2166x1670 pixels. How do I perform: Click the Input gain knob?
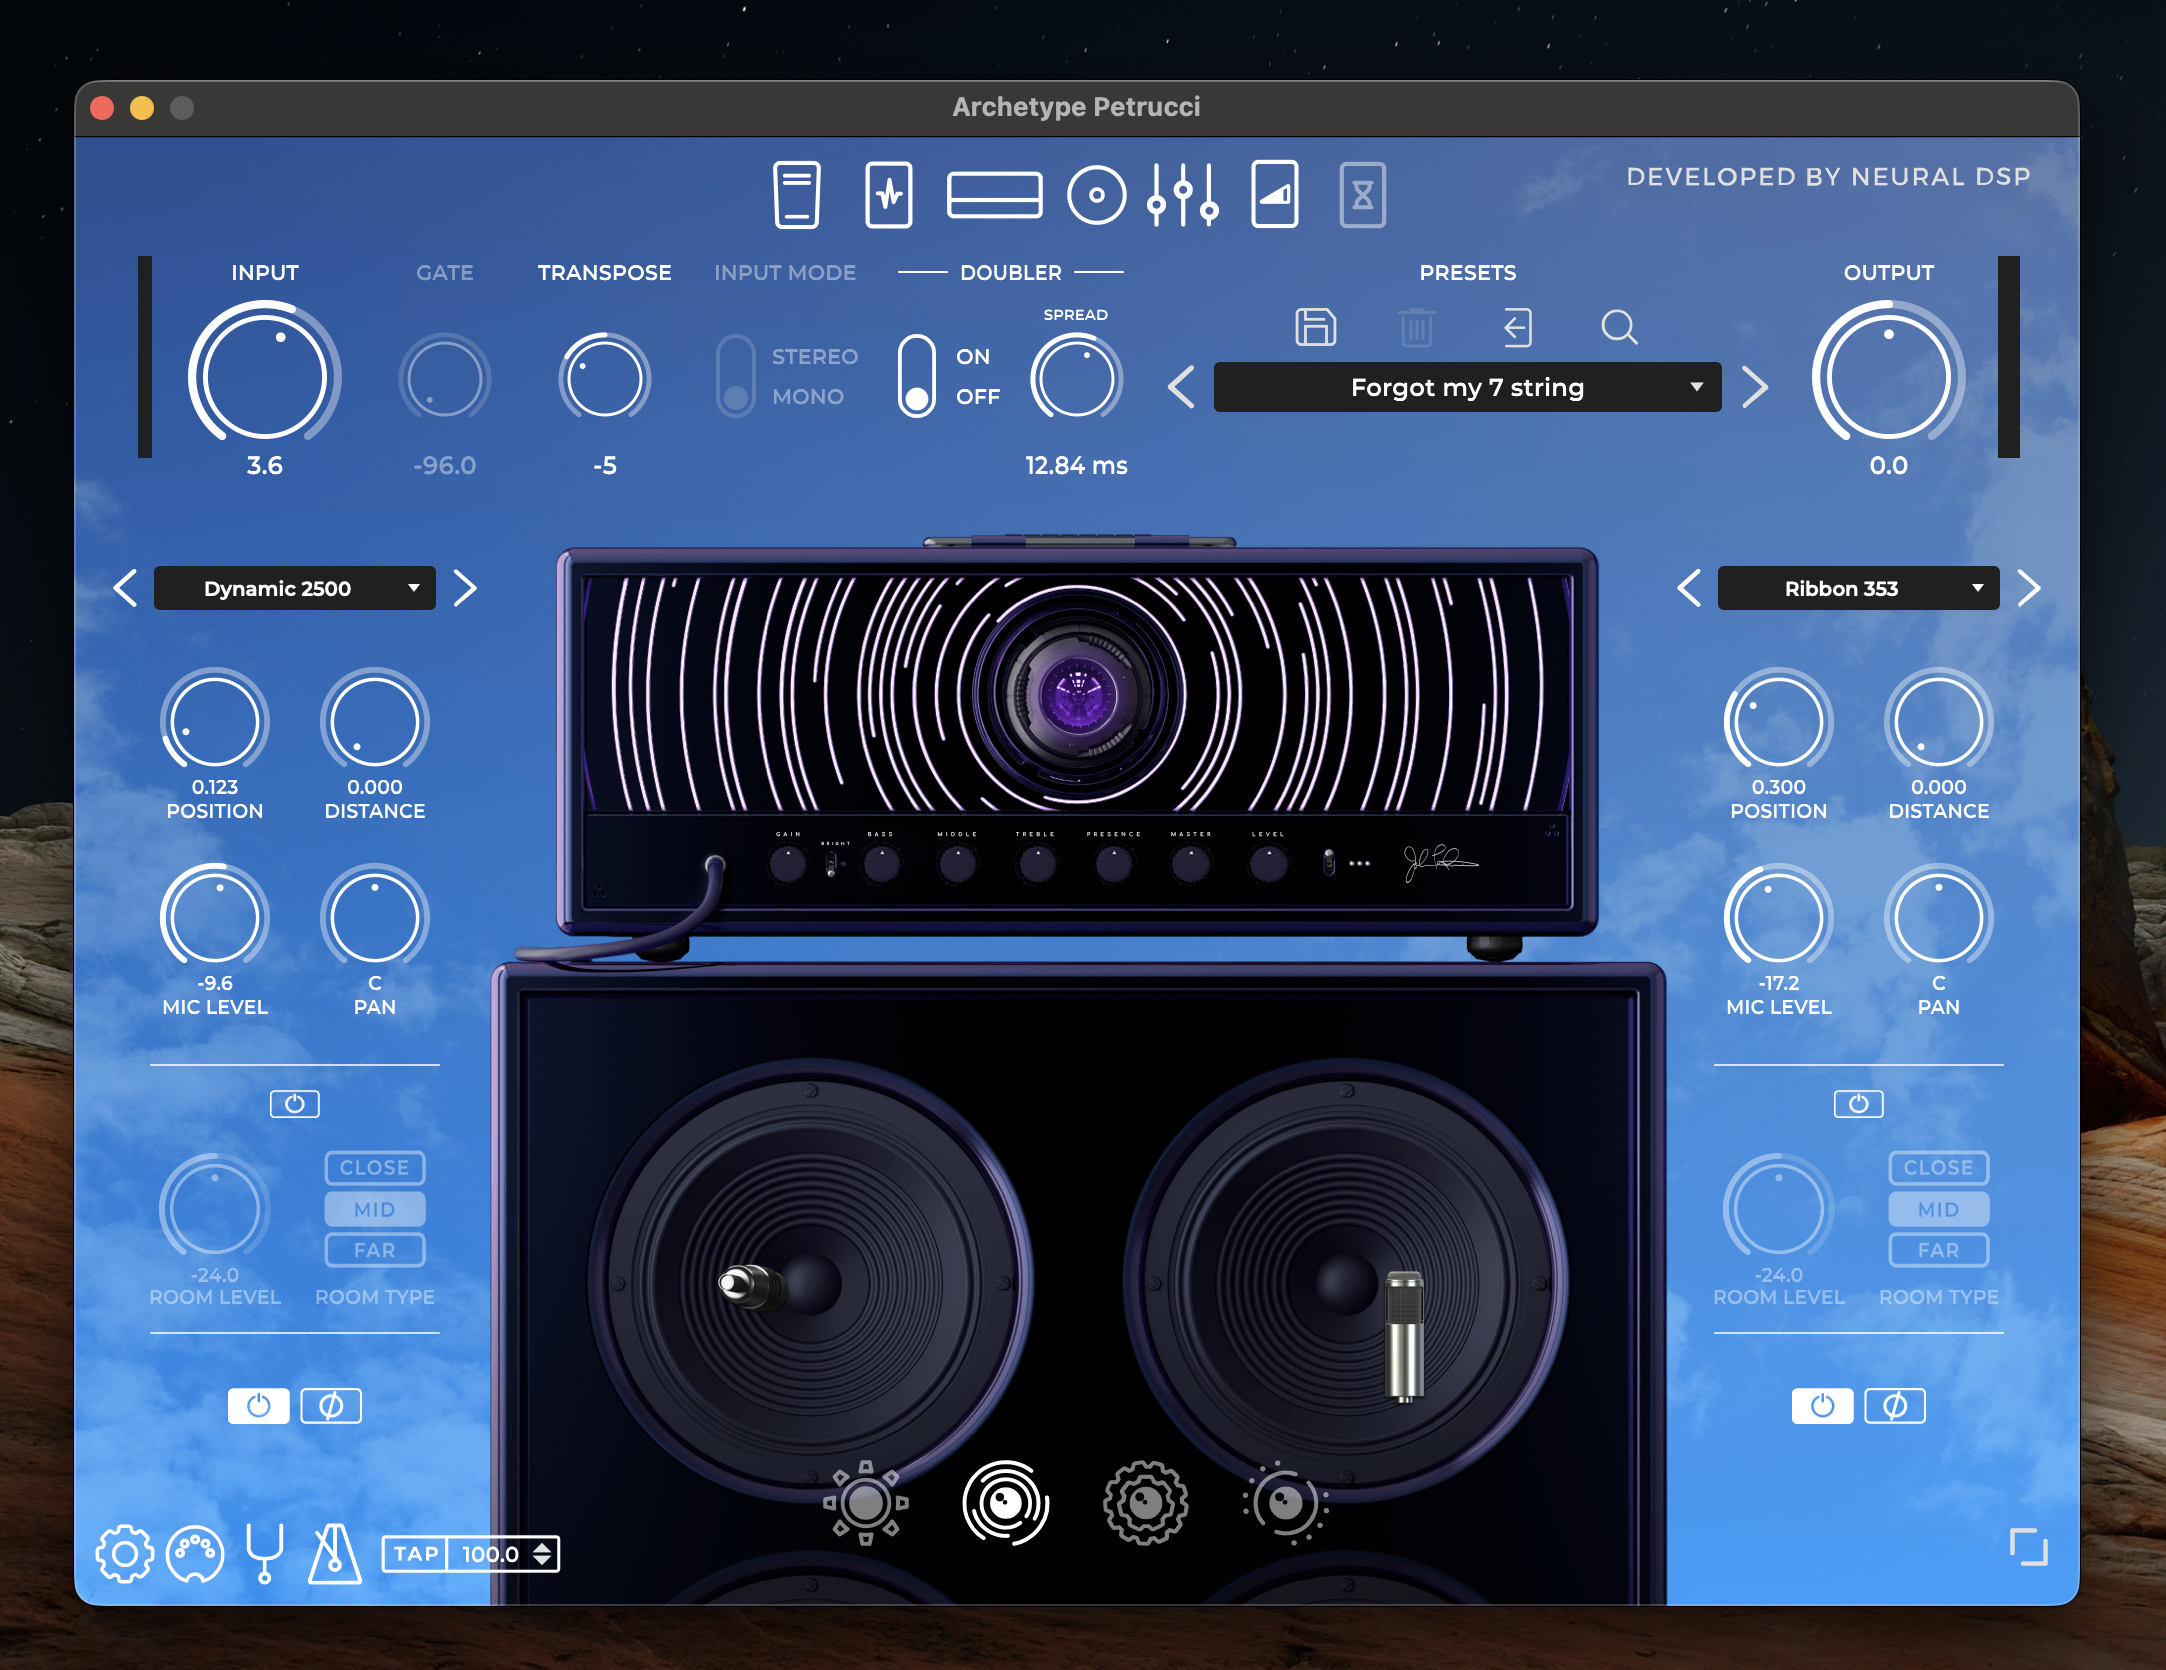[x=265, y=377]
